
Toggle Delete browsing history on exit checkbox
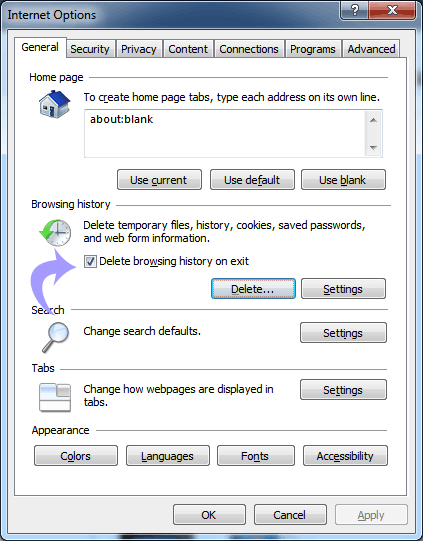(90, 262)
